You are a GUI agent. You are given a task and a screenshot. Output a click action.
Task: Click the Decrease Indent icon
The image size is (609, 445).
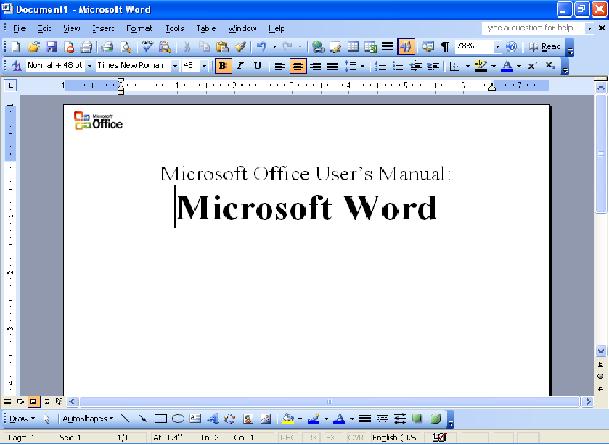[x=415, y=66]
